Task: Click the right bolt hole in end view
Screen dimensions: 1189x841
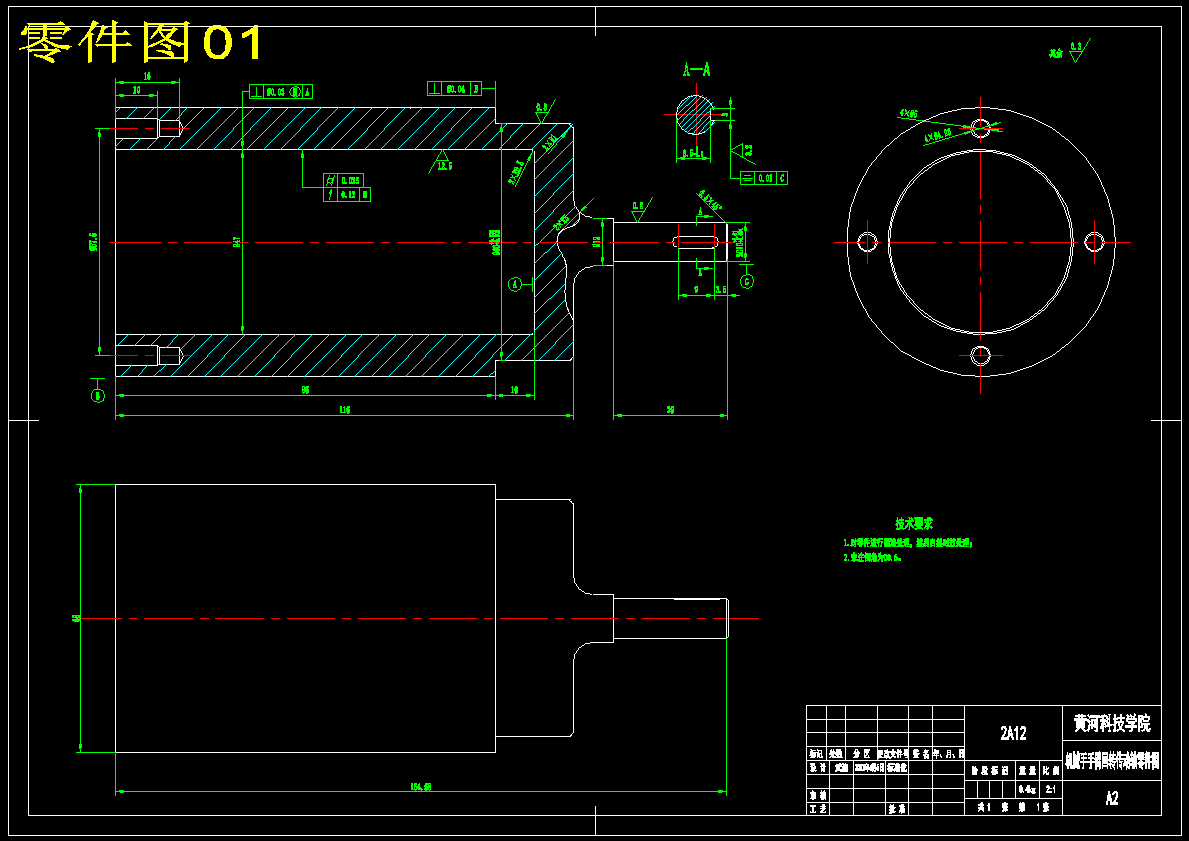Action: click(1094, 243)
